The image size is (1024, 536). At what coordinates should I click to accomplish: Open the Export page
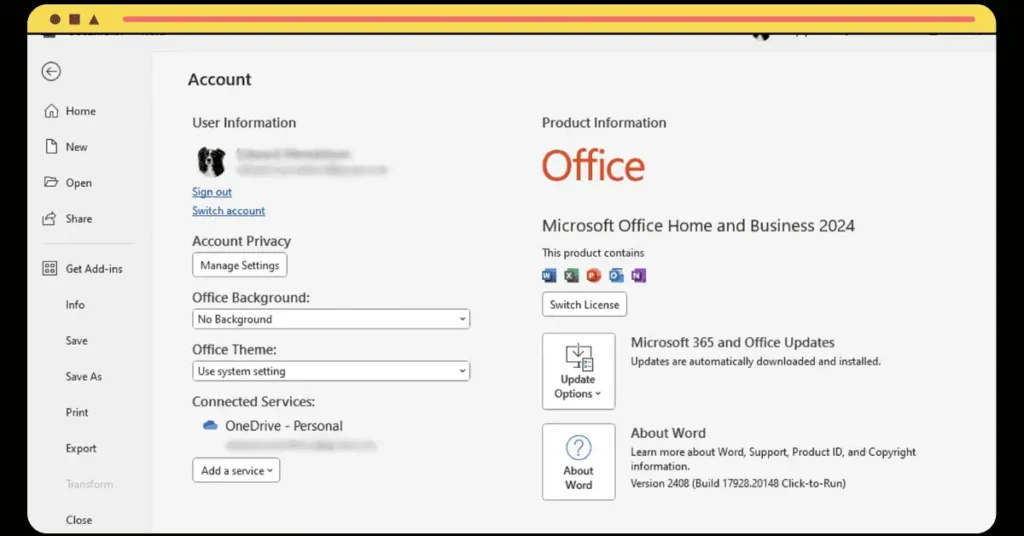[81, 449]
